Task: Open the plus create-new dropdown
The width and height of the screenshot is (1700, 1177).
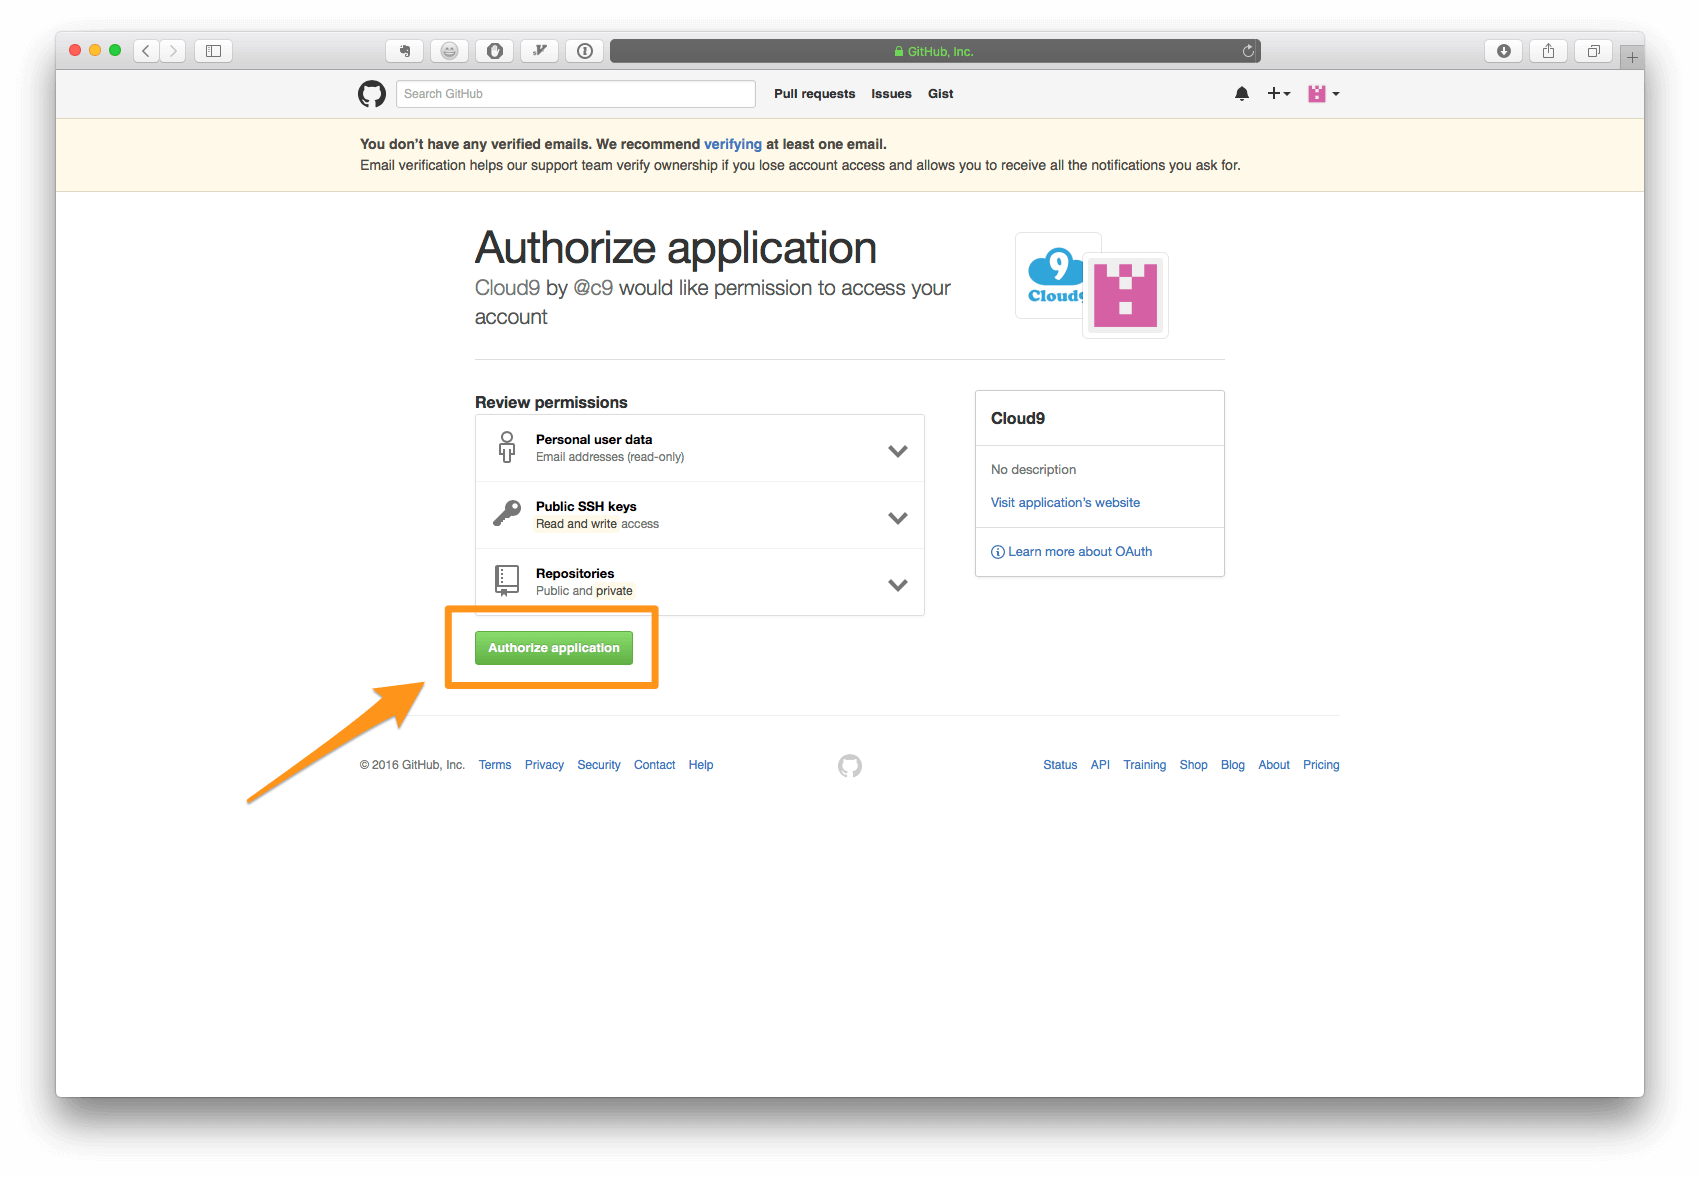Action: (x=1279, y=94)
